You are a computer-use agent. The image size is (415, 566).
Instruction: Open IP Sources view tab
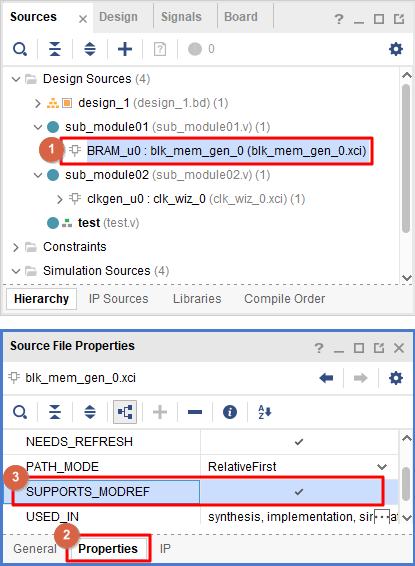pos(118,299)
